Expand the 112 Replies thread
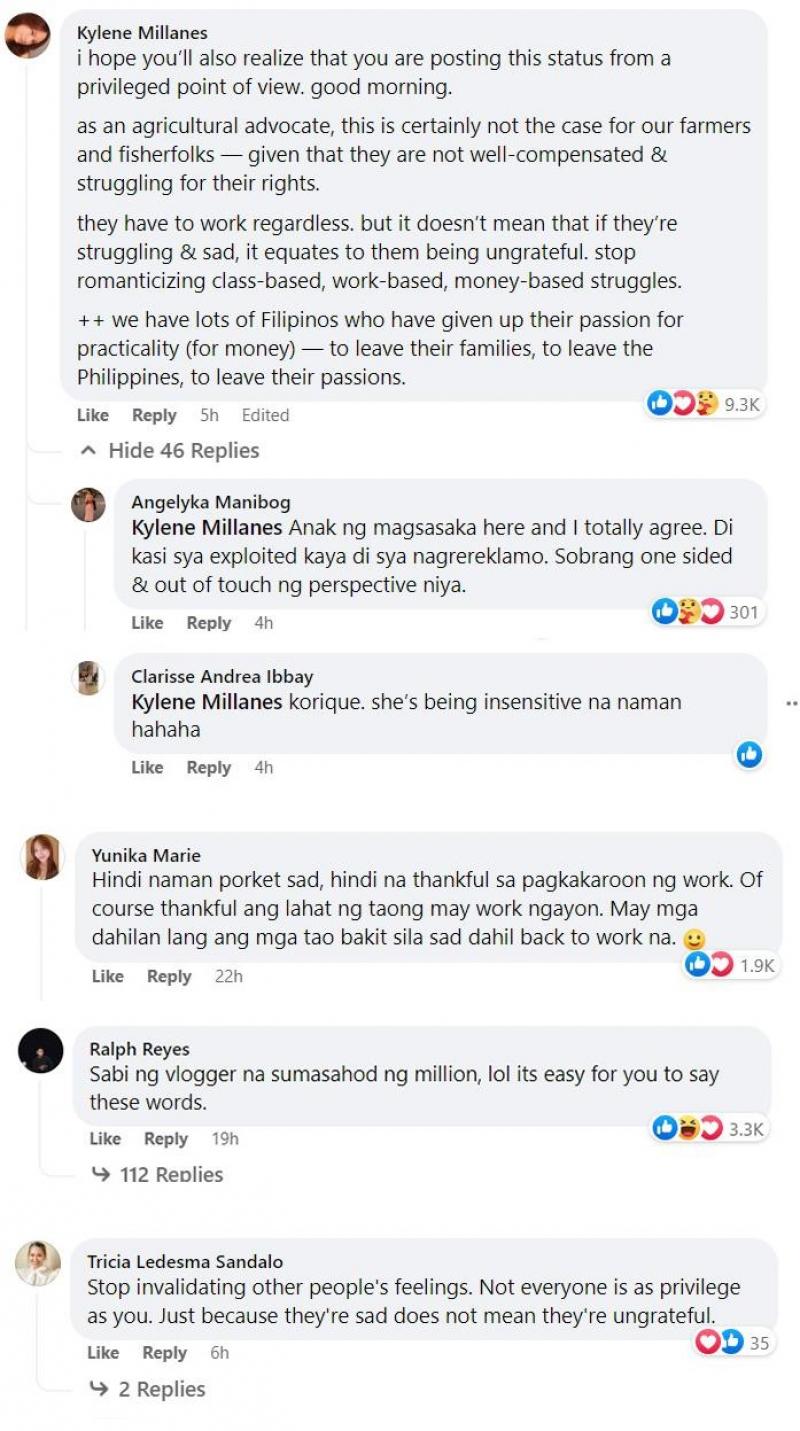800x1431 pixels. 158,1174
